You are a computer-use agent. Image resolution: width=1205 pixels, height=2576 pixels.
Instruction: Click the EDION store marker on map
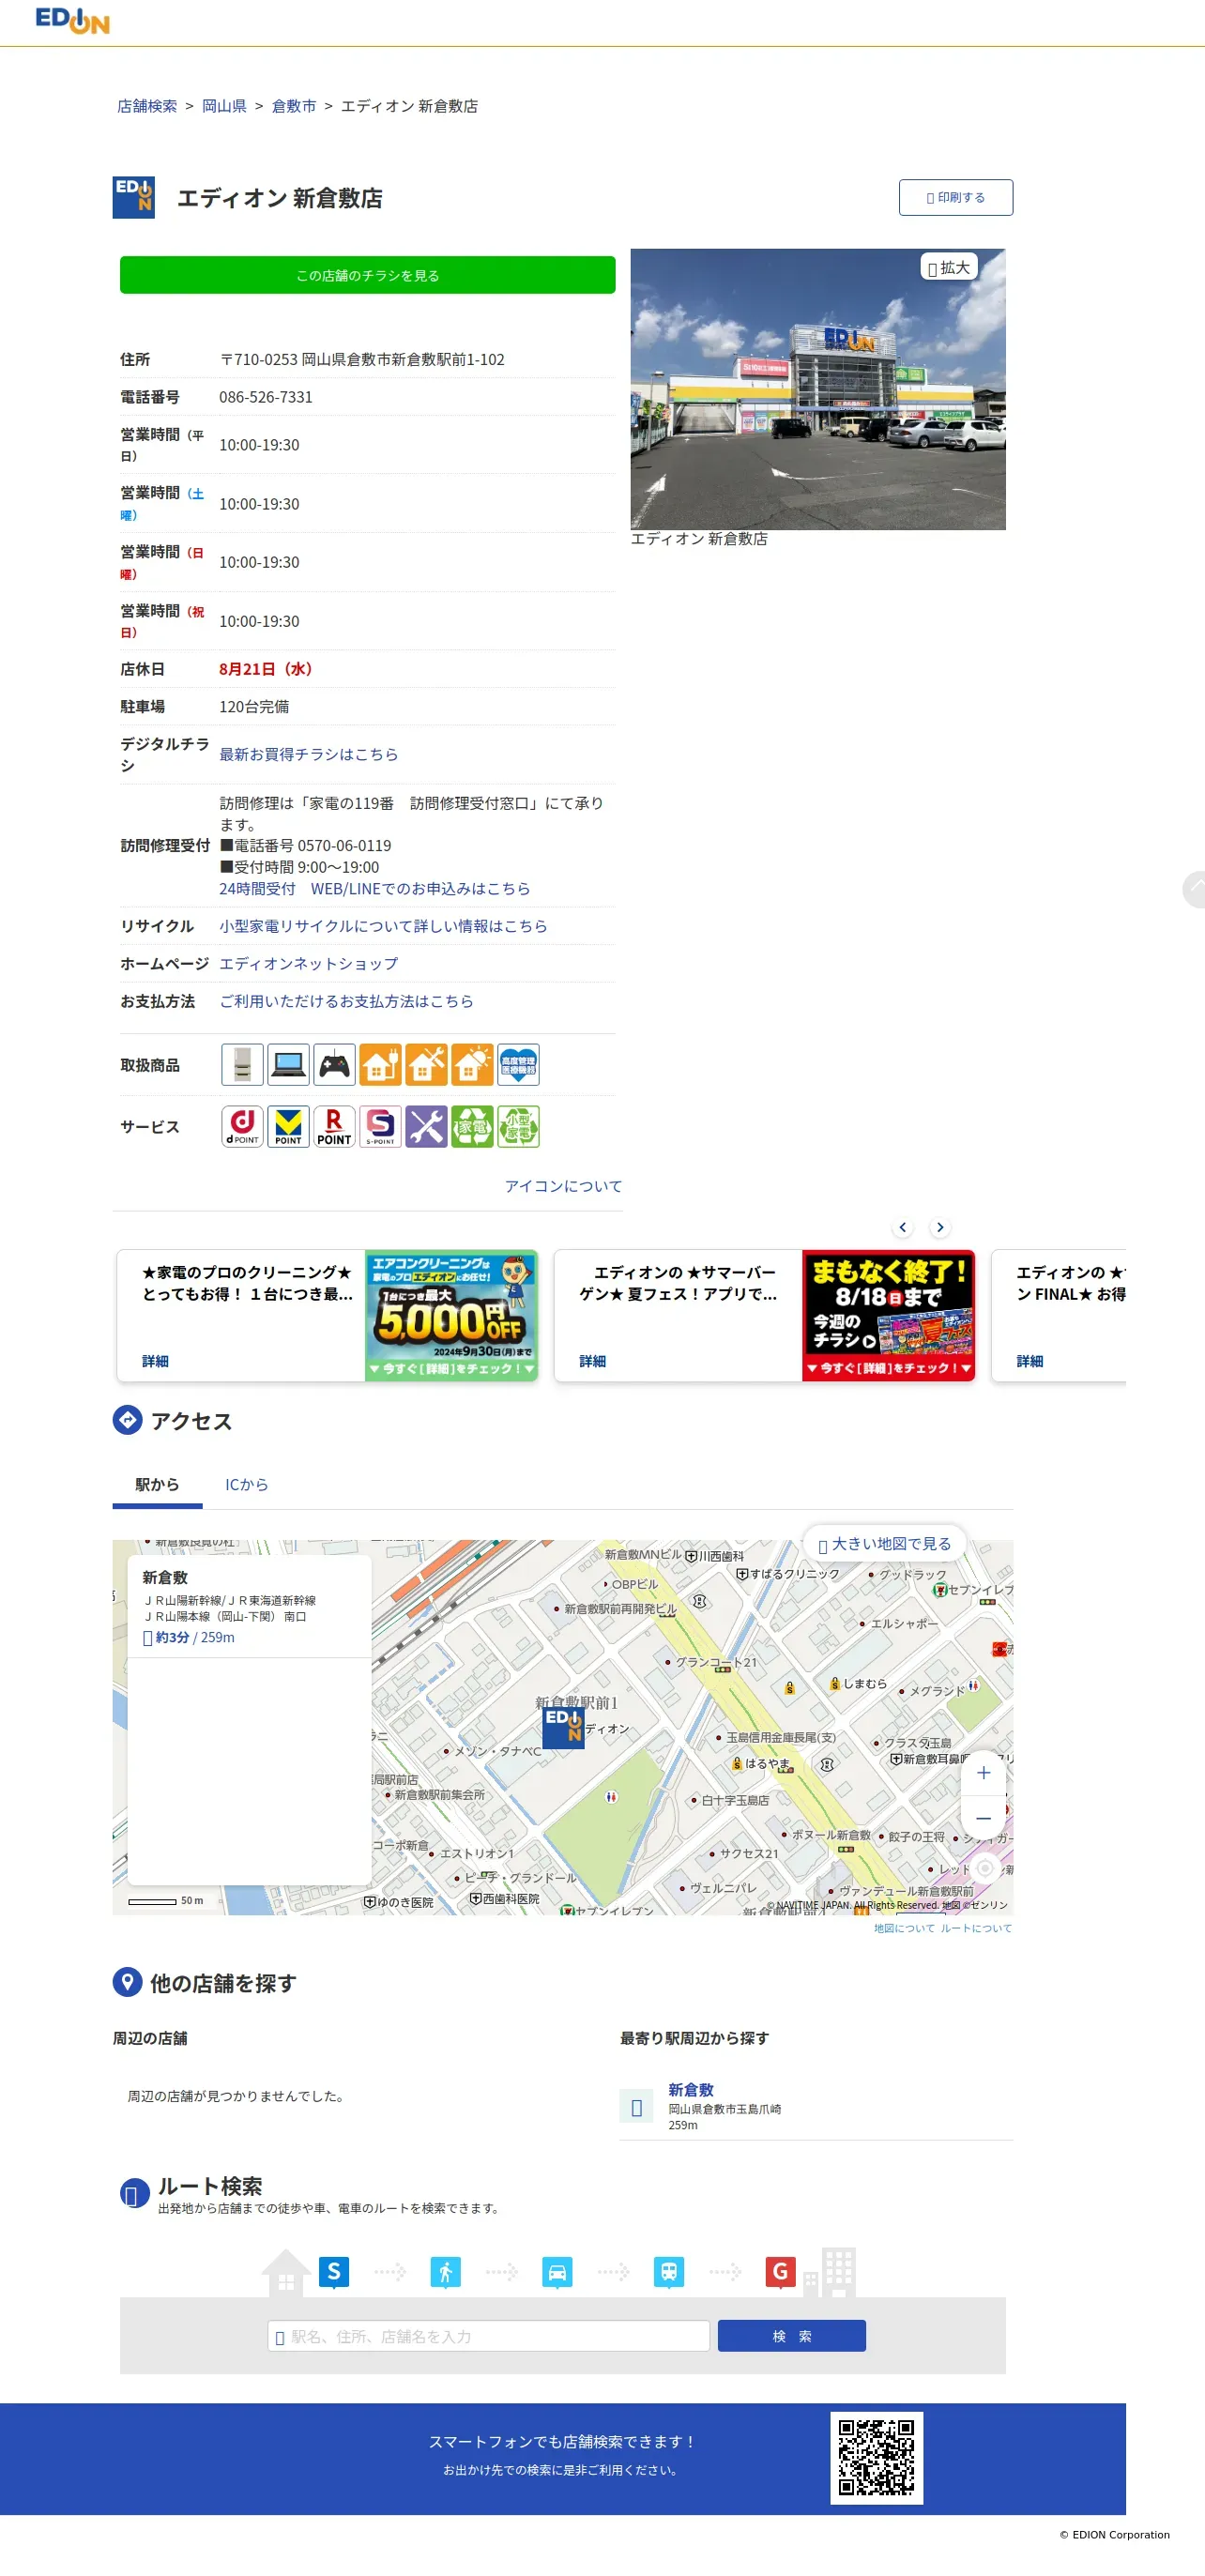pyautogui.click(x=563, y=1727)
